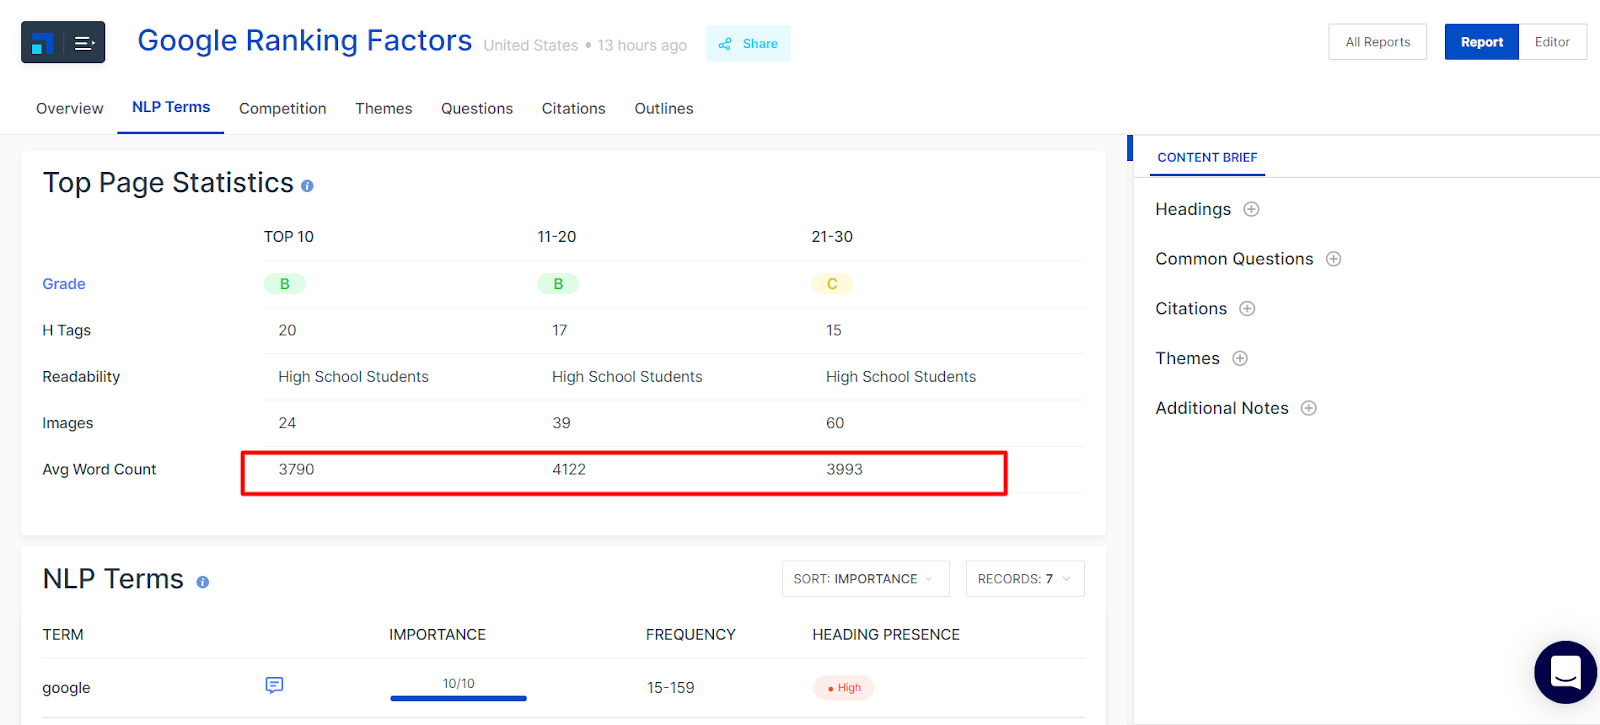Viewport: 1600px width, 725px height.
Task: Open the app logo menu button
Action: 63,42
